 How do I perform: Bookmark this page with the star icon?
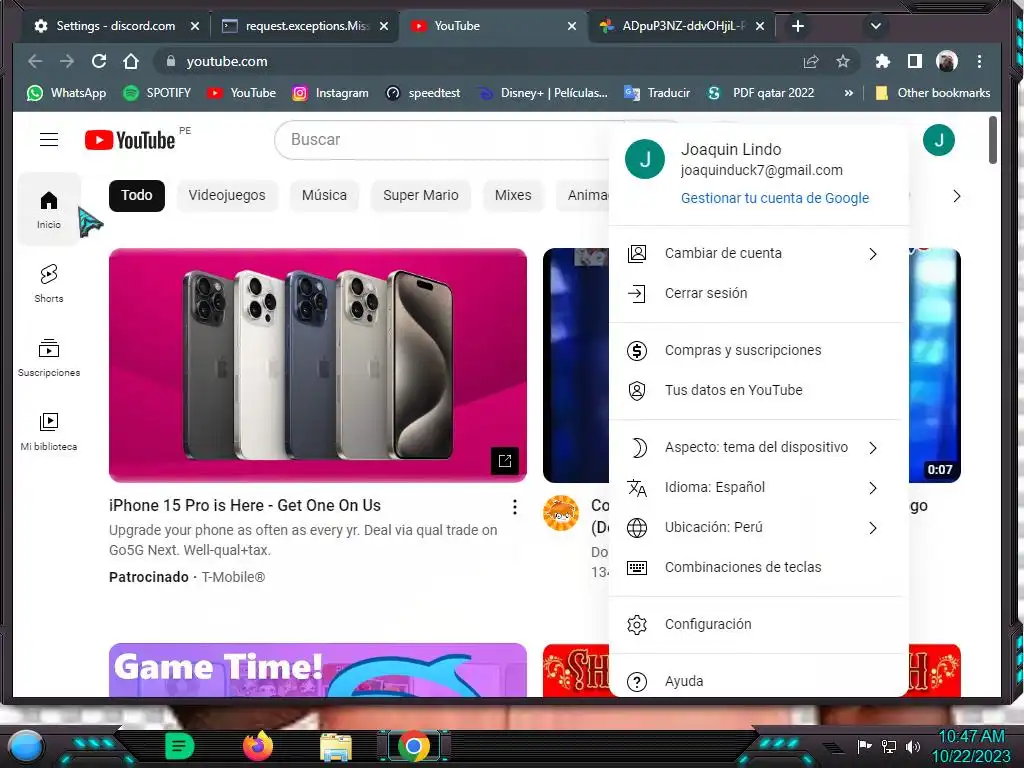tap(842, 61)
